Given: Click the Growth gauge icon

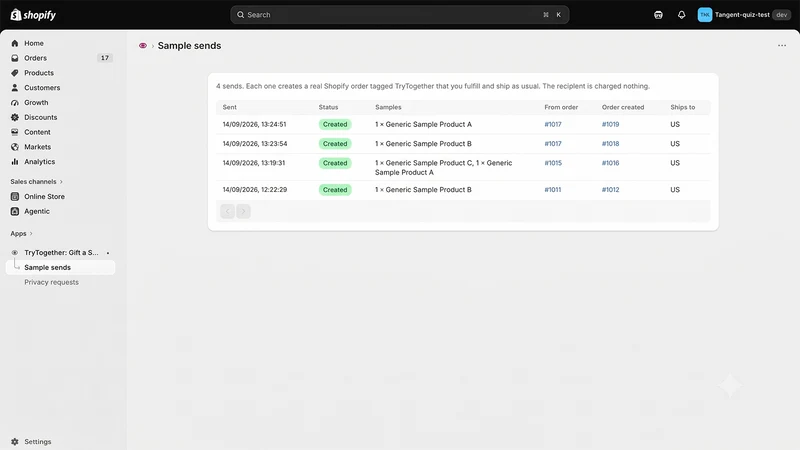Looking at the screenshot, I should point(15,103).
